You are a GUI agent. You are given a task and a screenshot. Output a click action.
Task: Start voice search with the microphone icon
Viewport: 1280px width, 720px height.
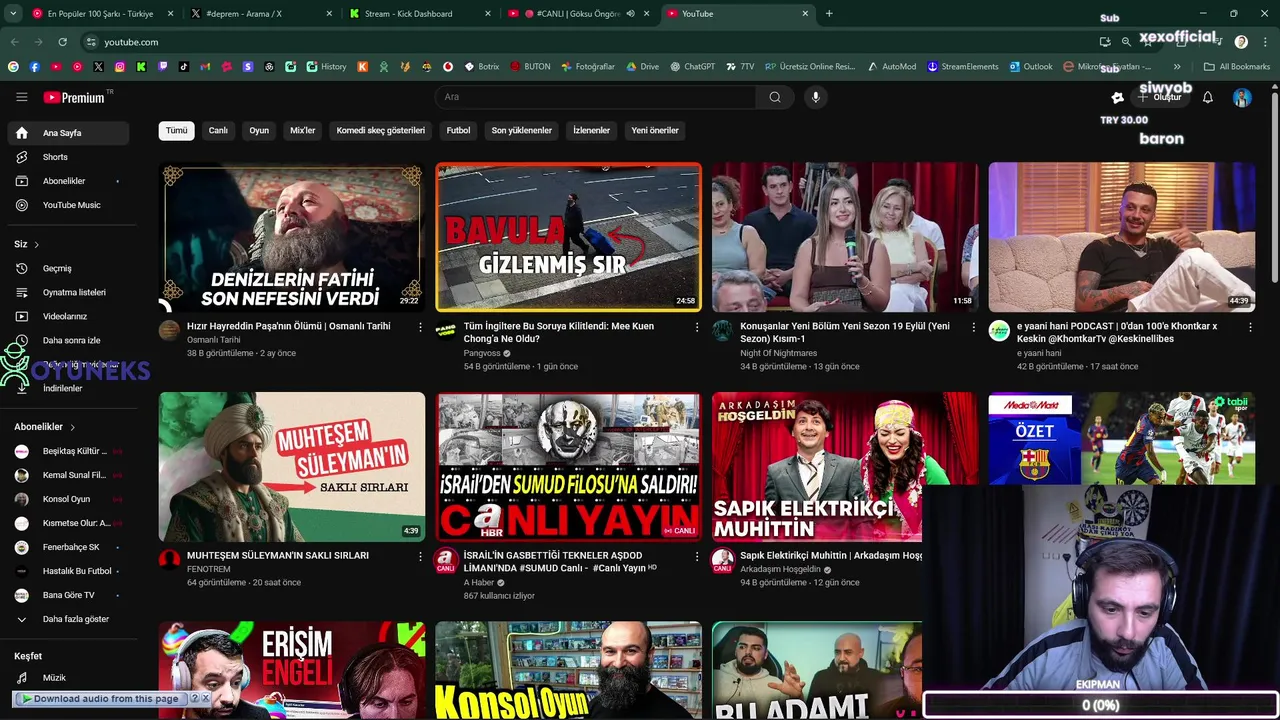click(x=816, y=97)
